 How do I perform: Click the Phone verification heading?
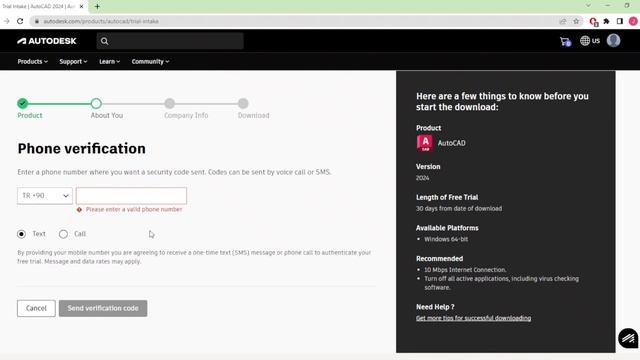(x=82, y=149)
